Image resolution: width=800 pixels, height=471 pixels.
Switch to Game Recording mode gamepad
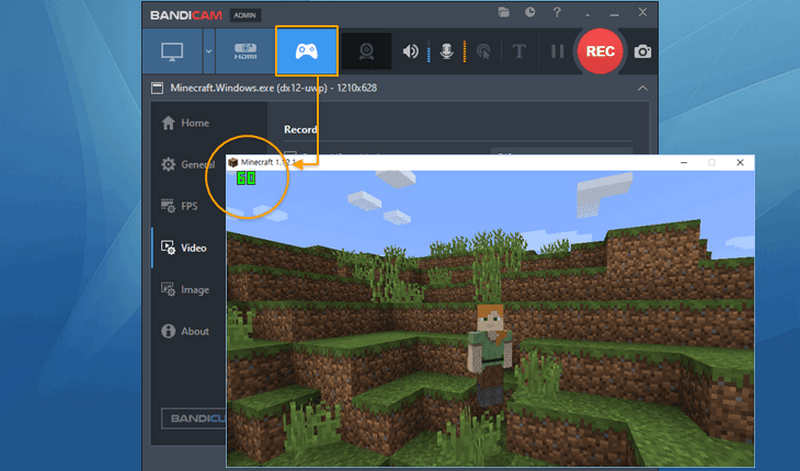(307, 51)
